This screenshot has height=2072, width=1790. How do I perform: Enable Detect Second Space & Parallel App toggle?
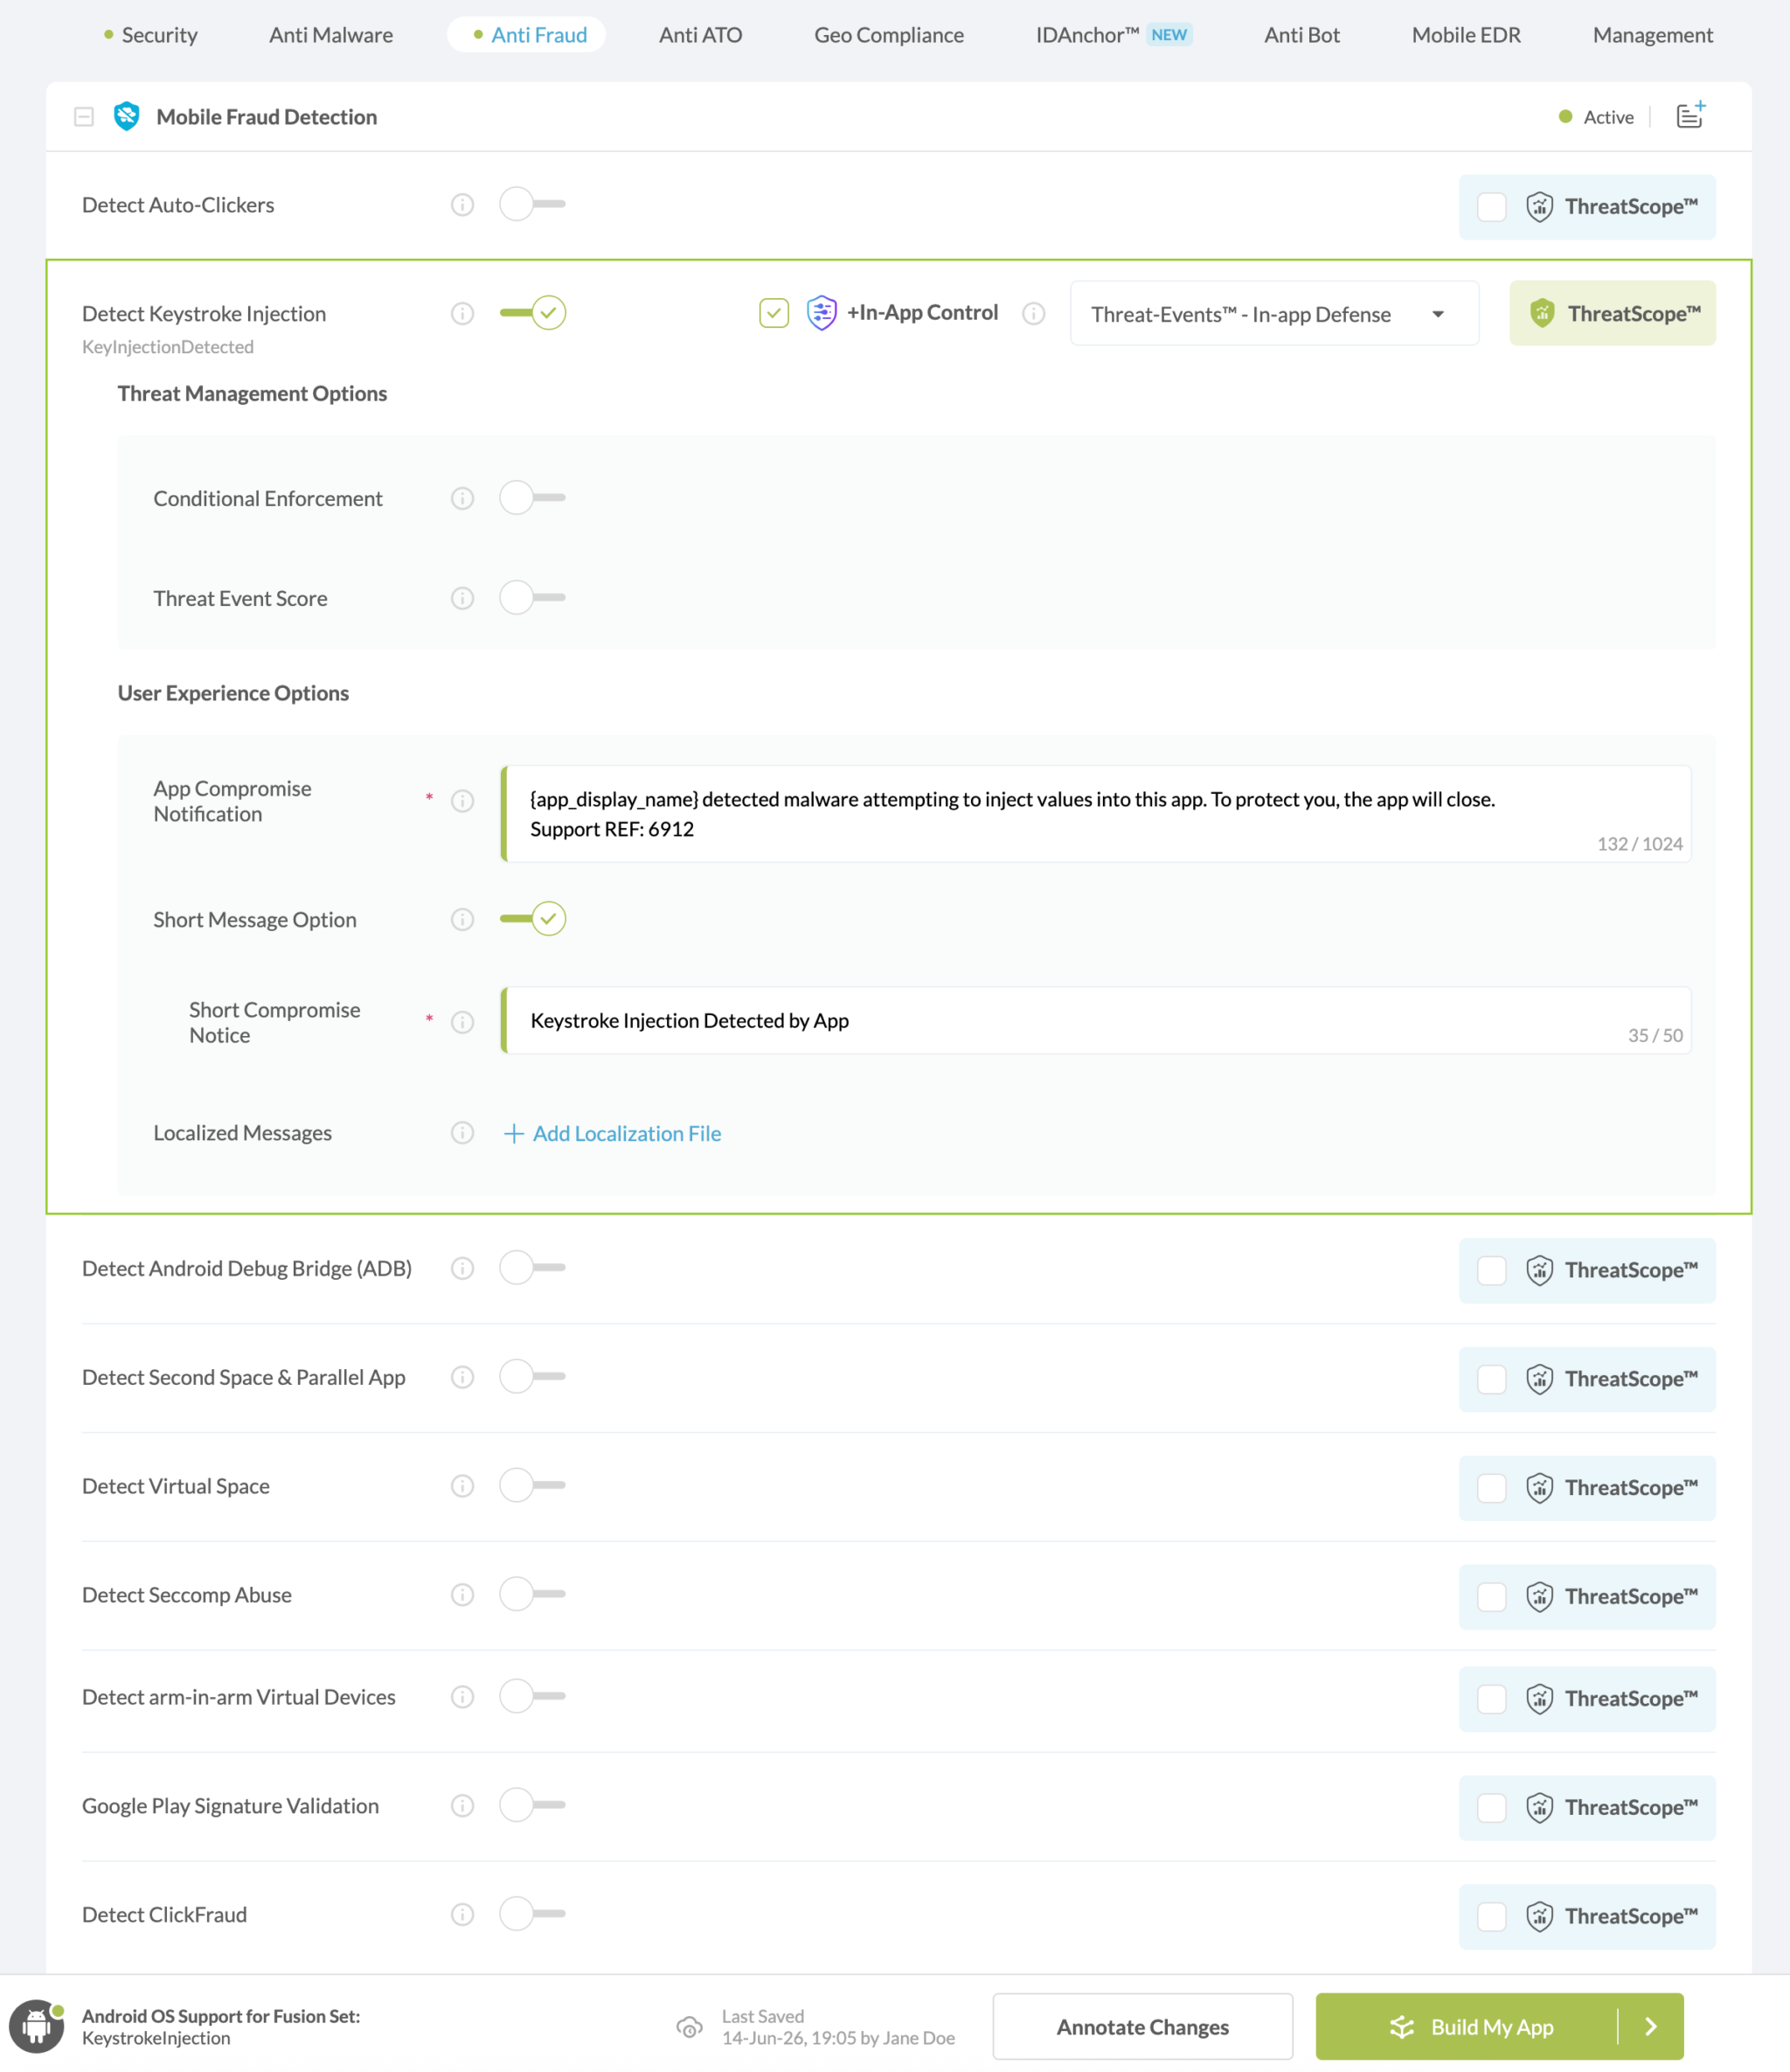tap(533, 1376)
